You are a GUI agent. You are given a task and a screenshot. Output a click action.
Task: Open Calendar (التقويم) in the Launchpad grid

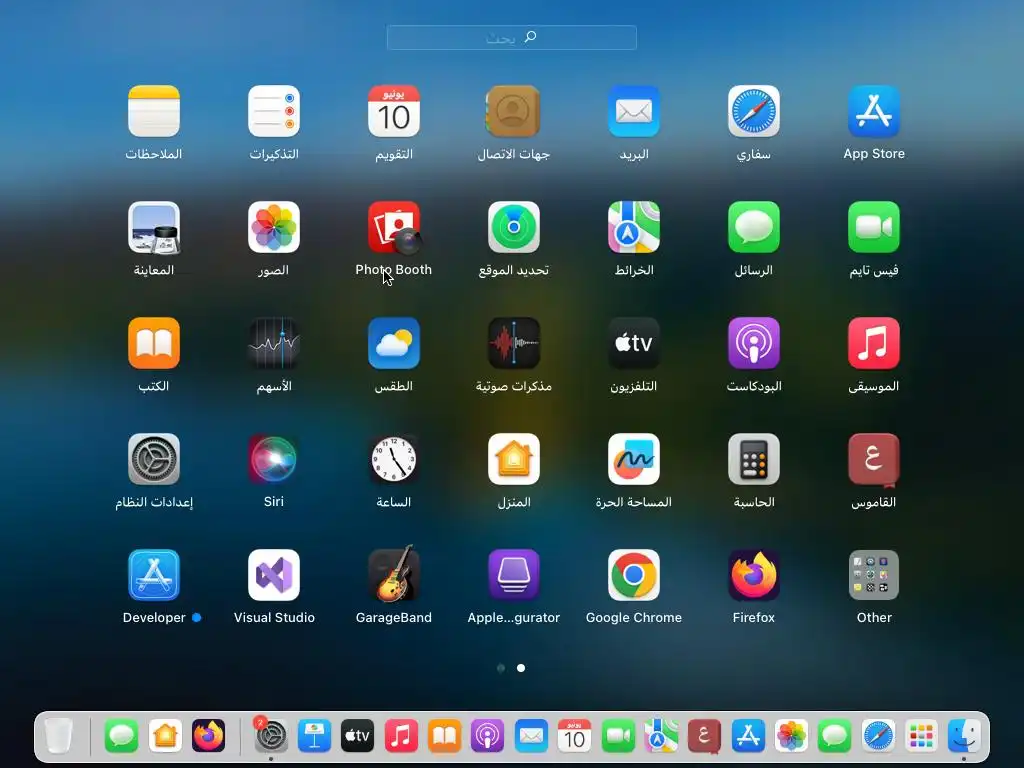click(394, 111)
